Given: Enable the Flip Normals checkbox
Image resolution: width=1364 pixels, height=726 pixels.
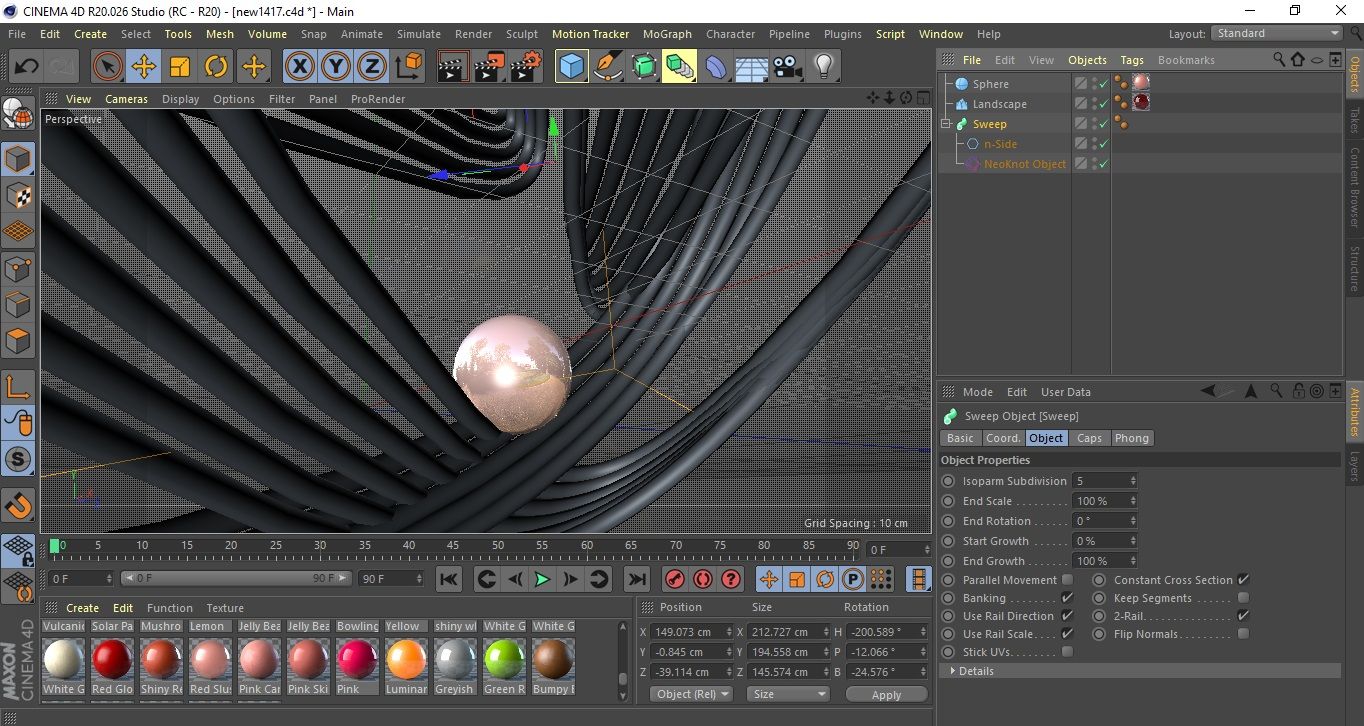Looking at the screenshot, I should tap(1243, 634).
